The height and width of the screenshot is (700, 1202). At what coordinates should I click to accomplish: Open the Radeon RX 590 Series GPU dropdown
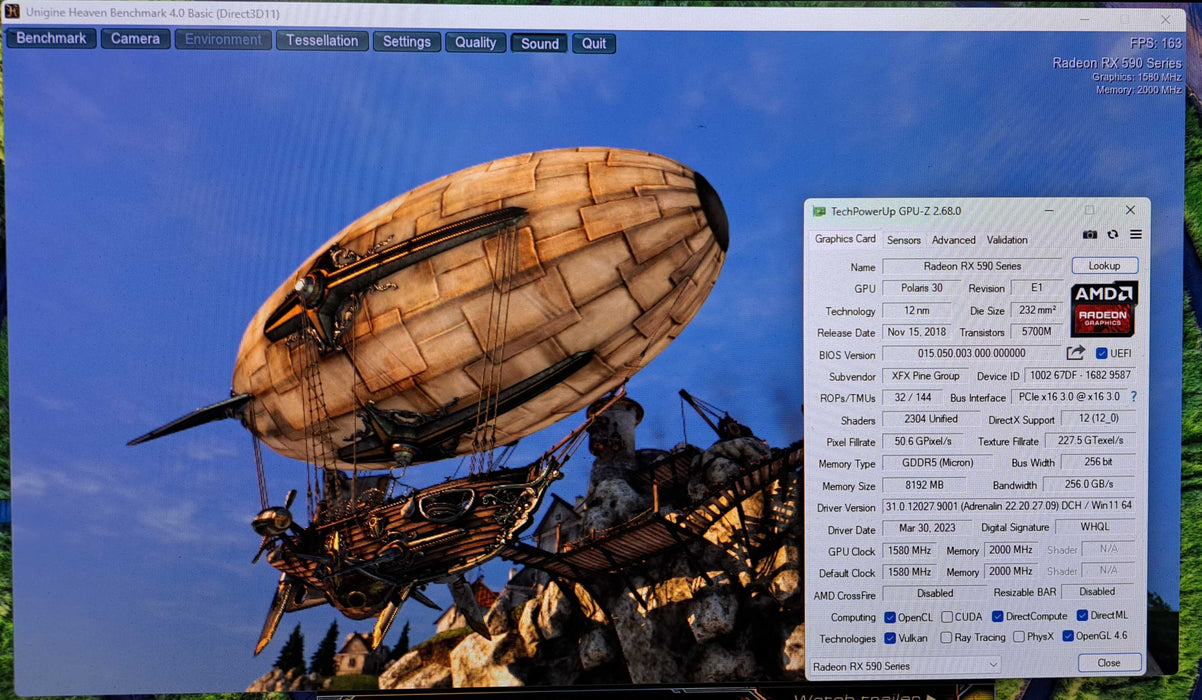(x=905, y=665)
